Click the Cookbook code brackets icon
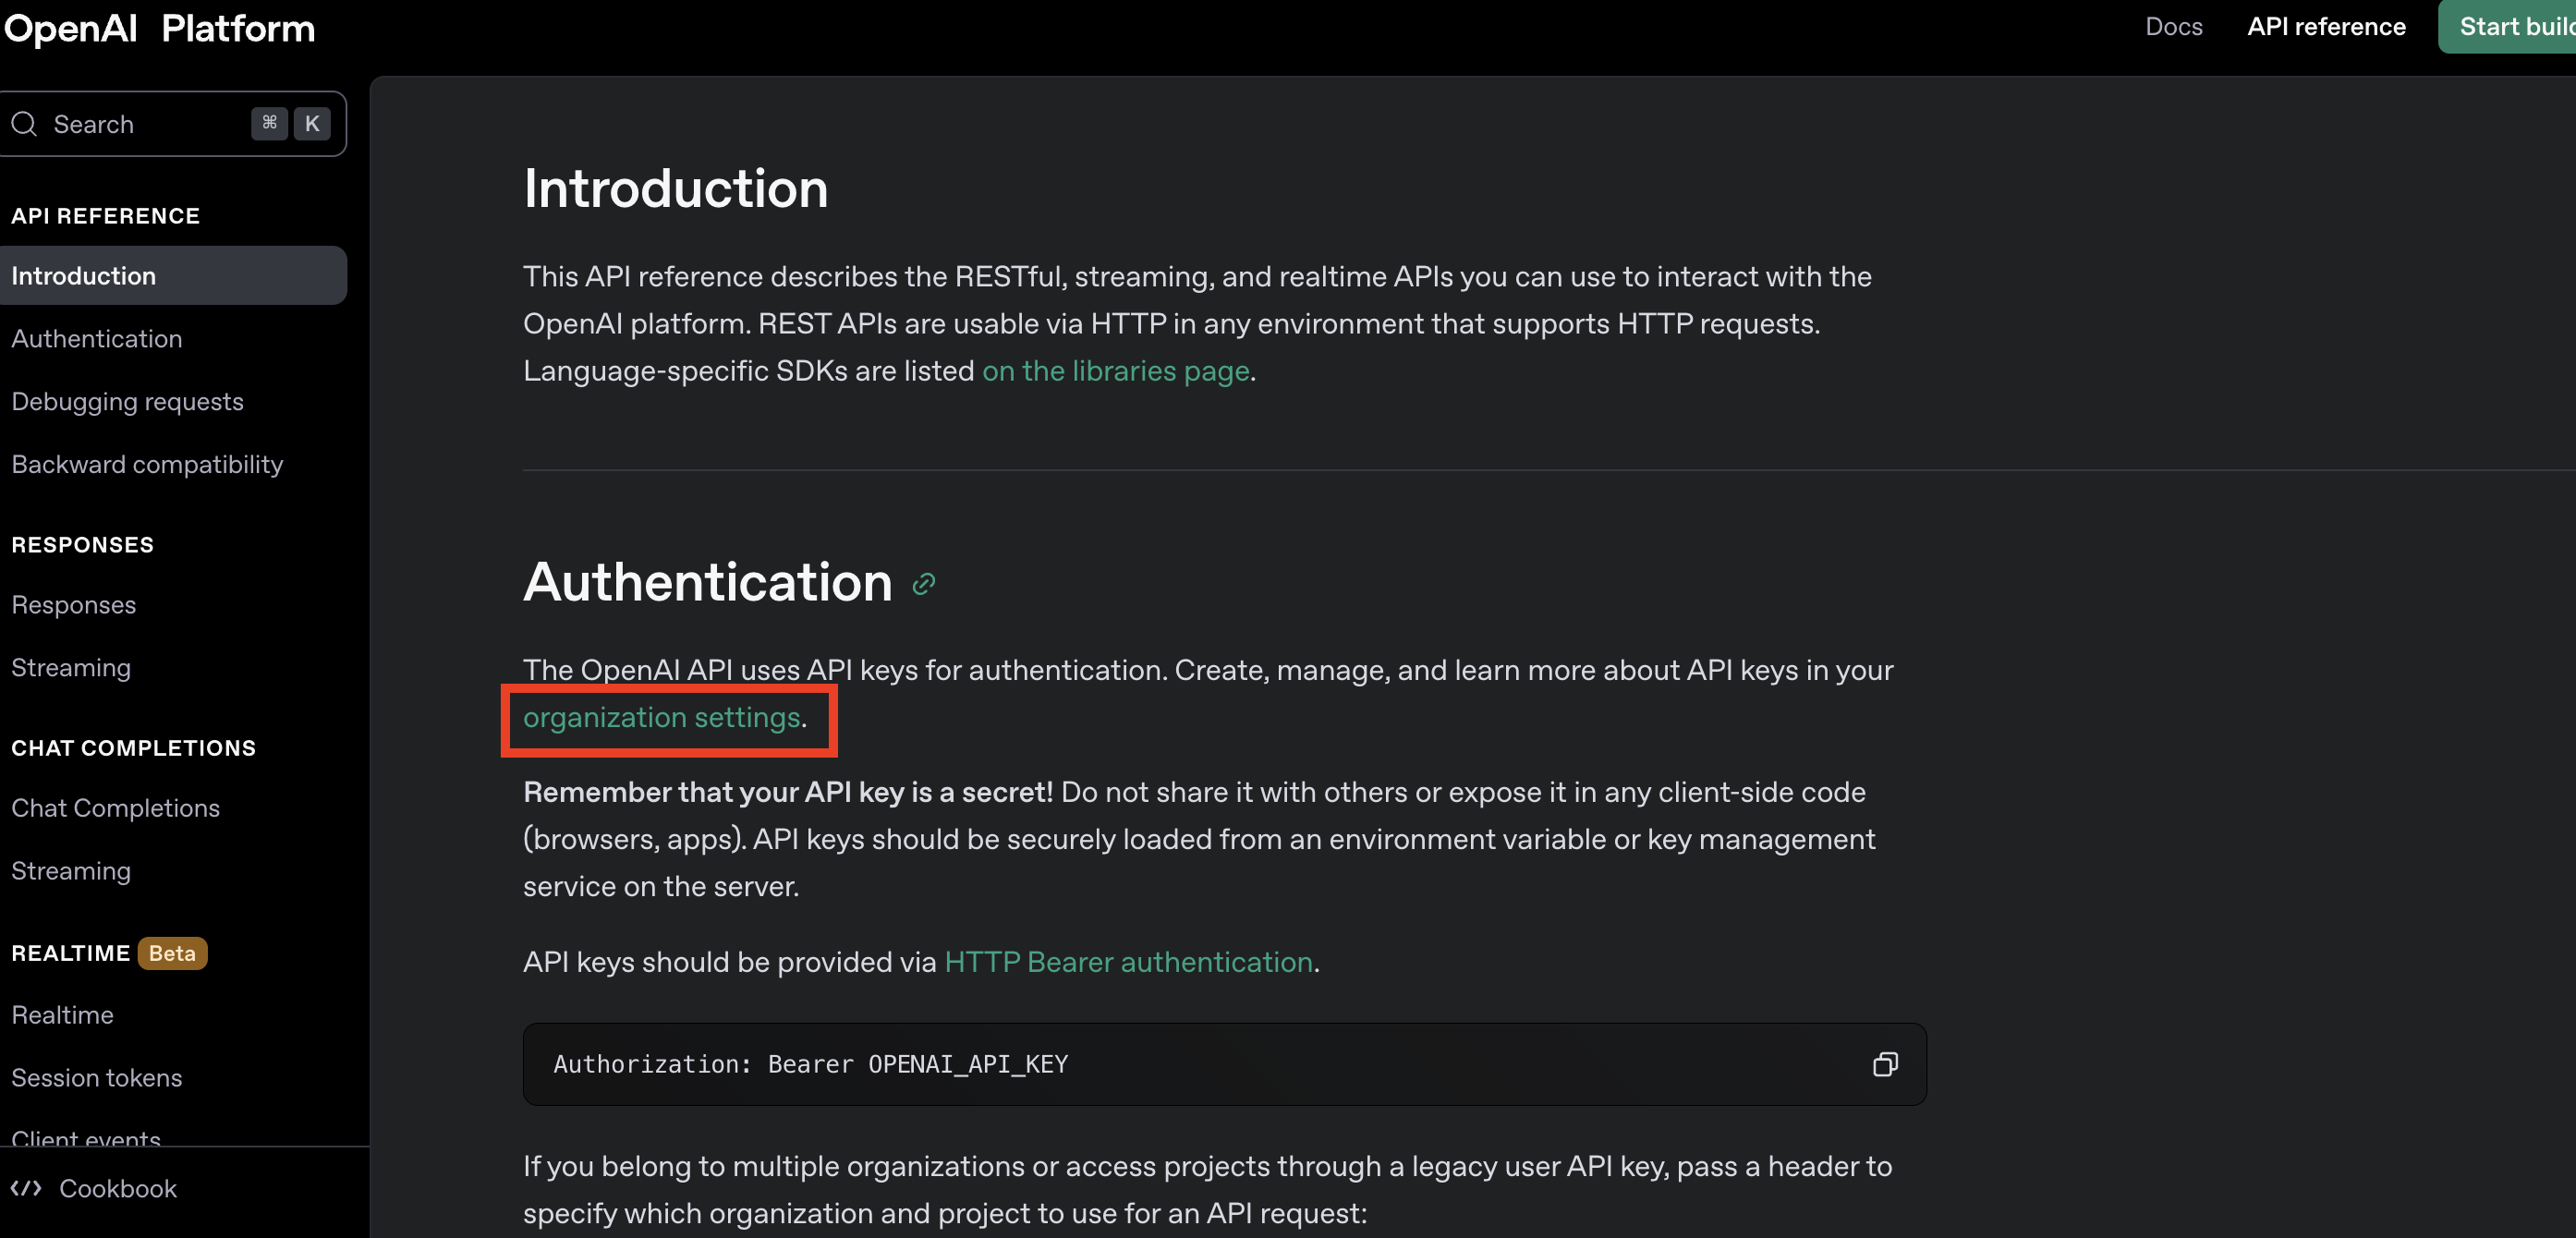The width and height of the screenshot is (2576, 1238). click(26, 1188)
